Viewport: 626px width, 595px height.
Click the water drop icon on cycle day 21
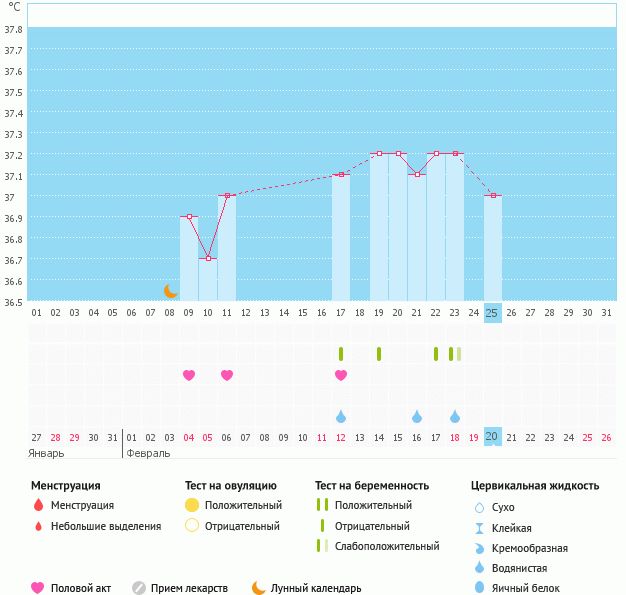(417, 416)
